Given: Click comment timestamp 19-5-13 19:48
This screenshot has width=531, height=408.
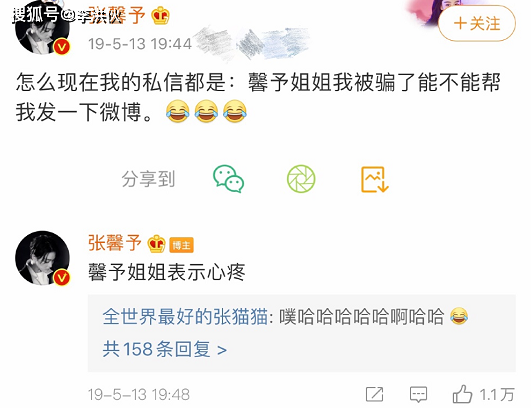Looking at the screenshot, I should click(139, 395).
